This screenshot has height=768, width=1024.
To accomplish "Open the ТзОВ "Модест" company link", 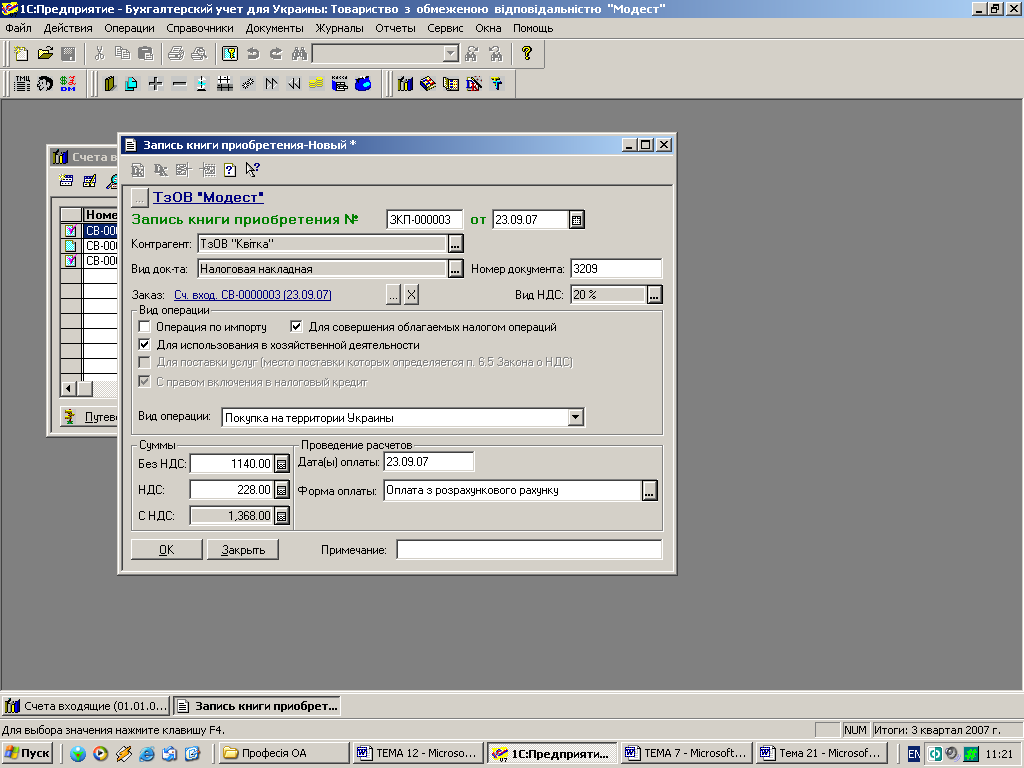I will coord(208,197).
